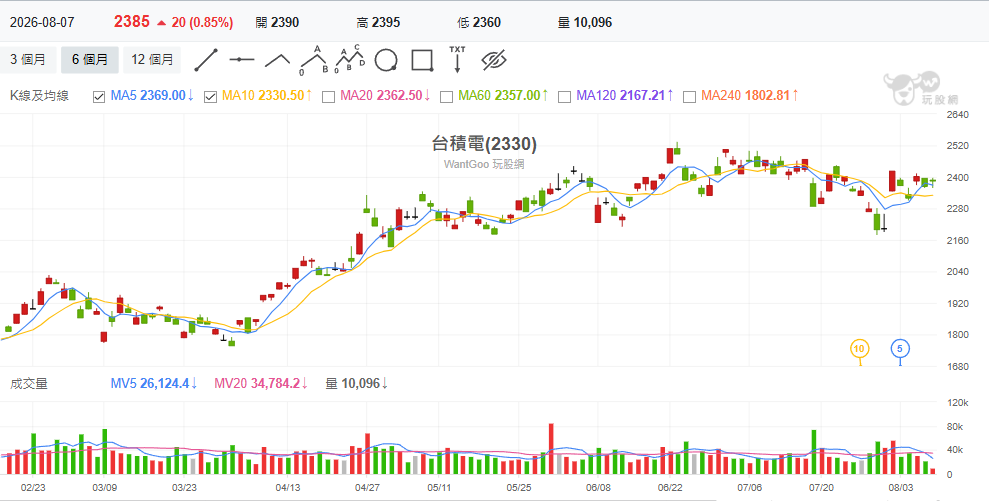
Task: Click the 06/22 date axis label
Action: pyautogui.click(x=670, y=488)
